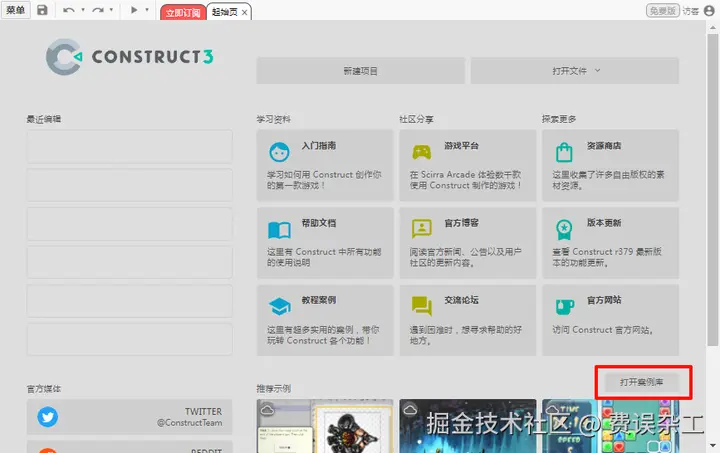
Task: Click the preview play icon
Action: [134, 10]
